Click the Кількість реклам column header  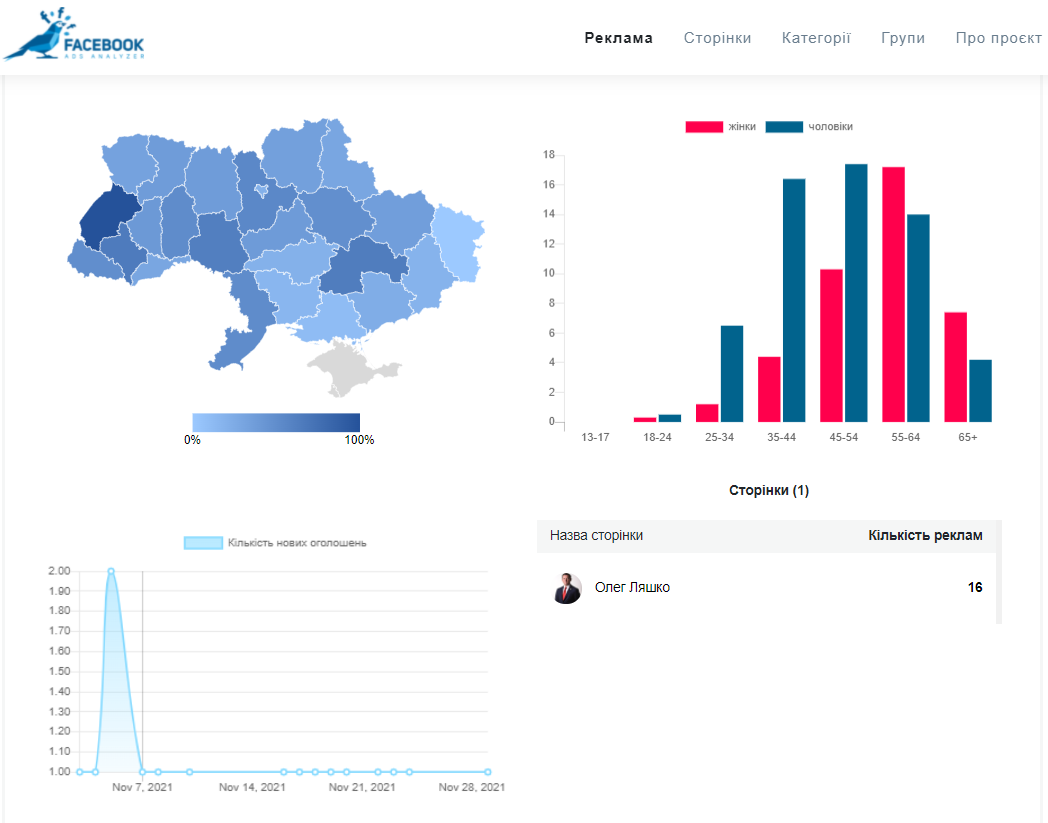925,536
